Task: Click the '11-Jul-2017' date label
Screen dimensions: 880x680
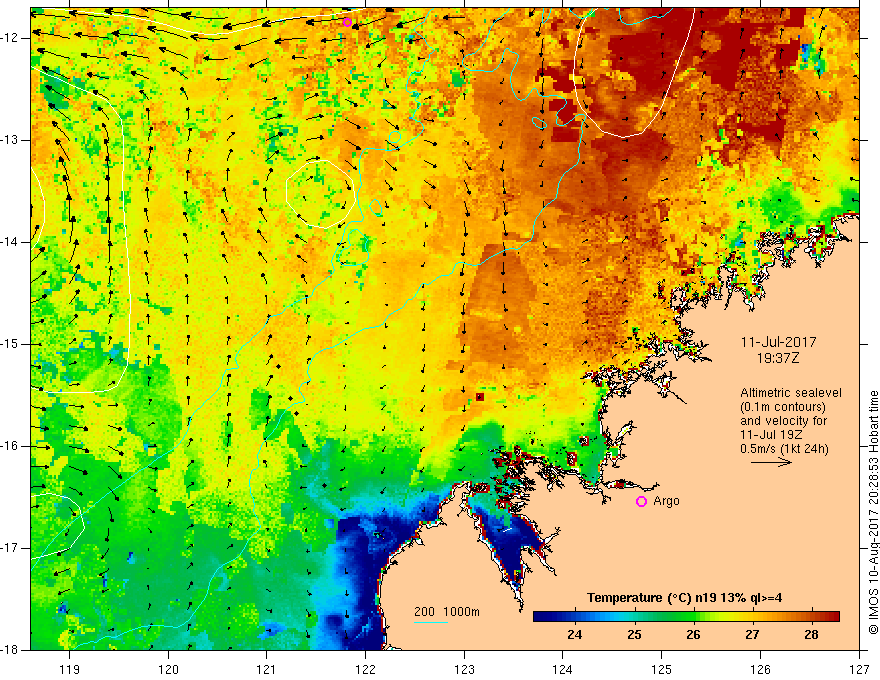Action: coord(778,342)
